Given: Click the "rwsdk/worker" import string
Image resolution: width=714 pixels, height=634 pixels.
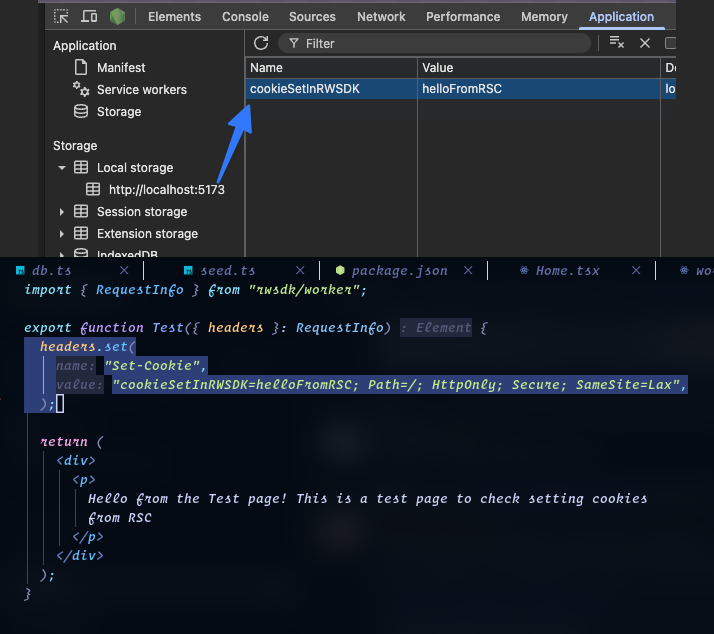Looking at the screenshot, I should coord(305,290).
